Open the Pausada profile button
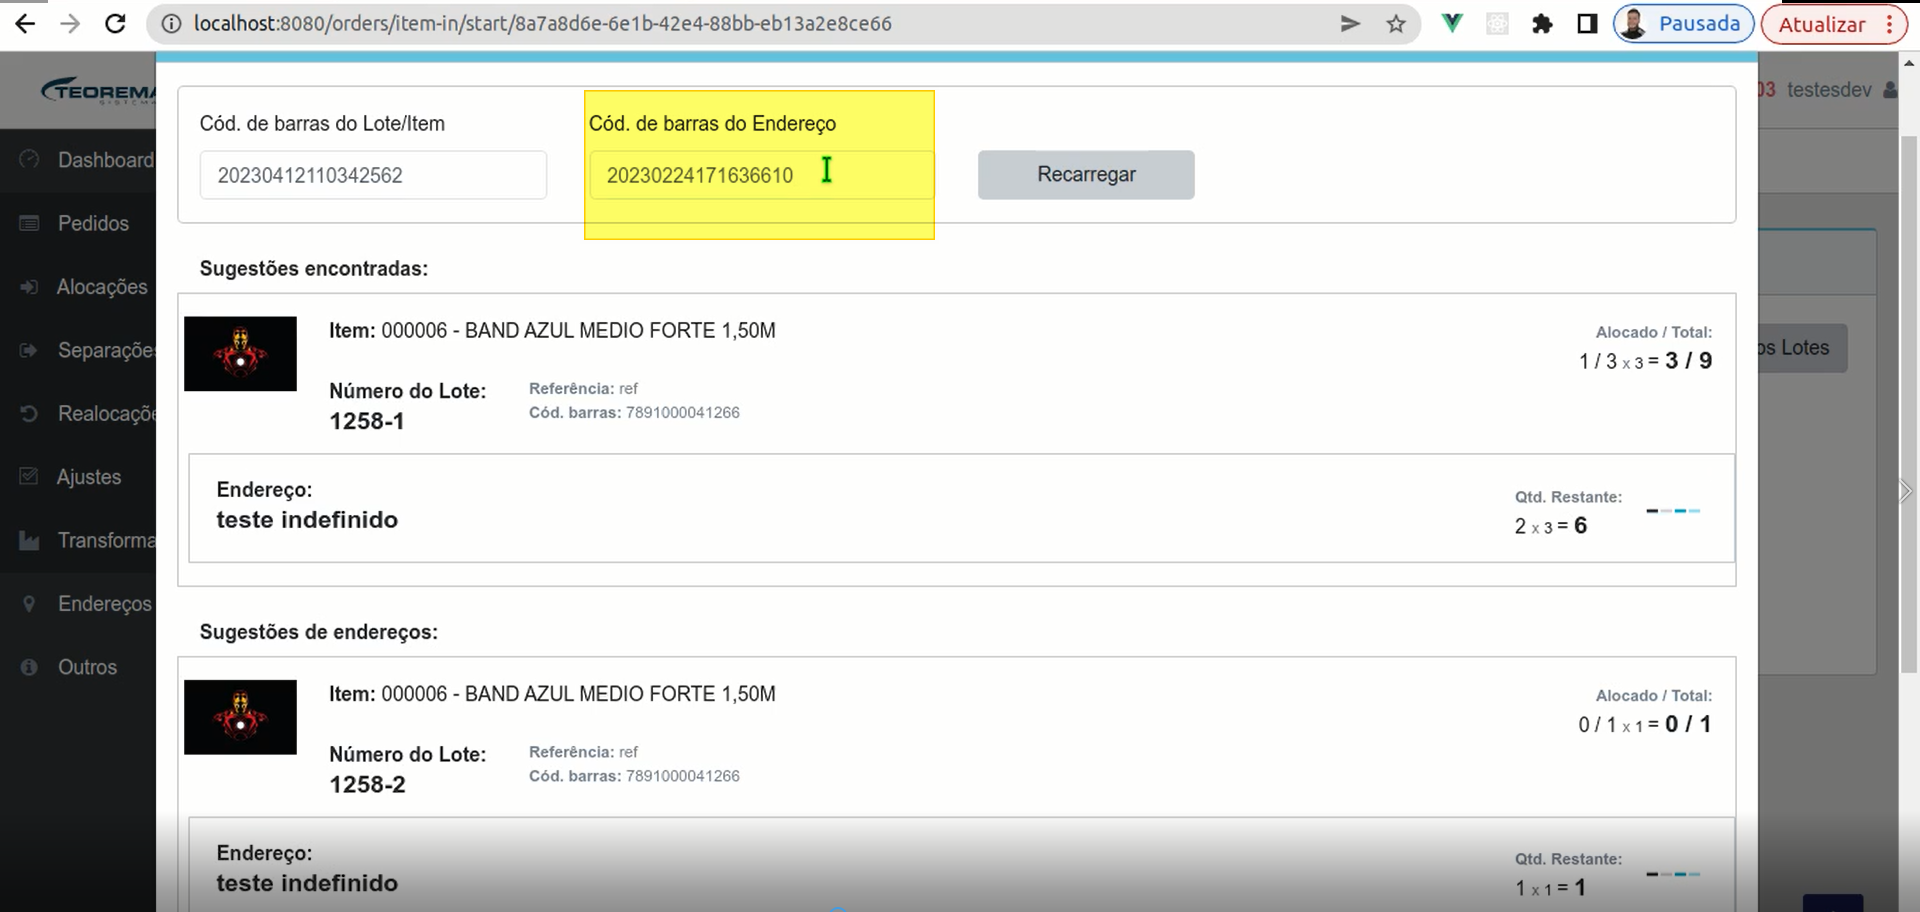The width and height of the screenshot is (1920, 912). tap(1683, 24)
